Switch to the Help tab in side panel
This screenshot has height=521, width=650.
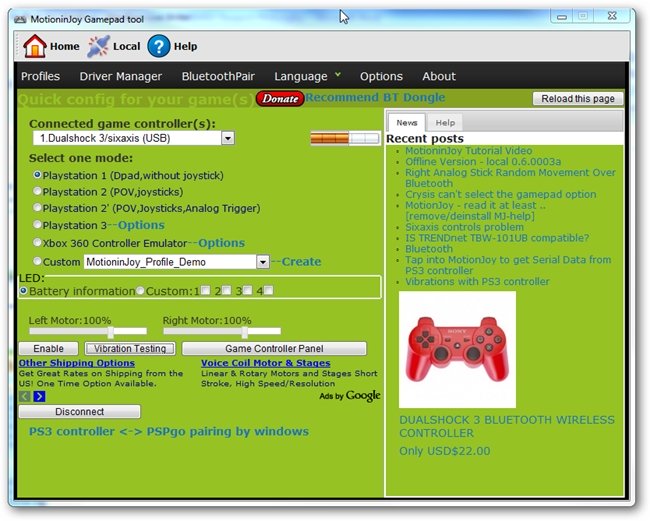point(445,123)
